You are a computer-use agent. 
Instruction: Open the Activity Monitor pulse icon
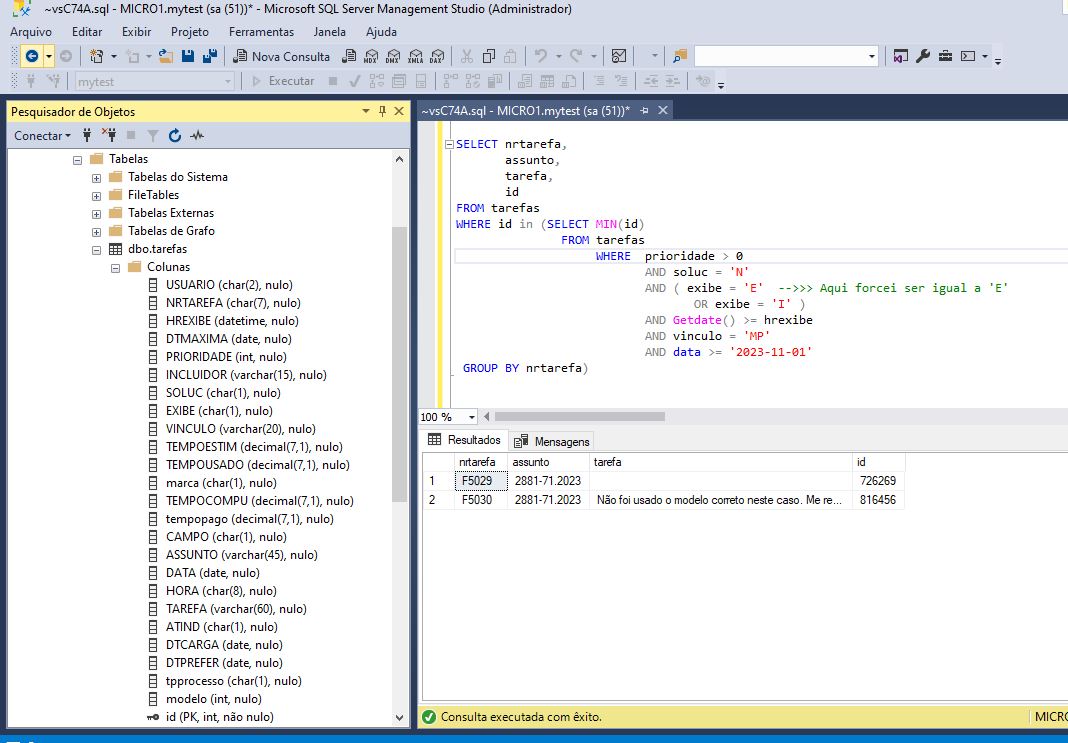coord(197,135)
